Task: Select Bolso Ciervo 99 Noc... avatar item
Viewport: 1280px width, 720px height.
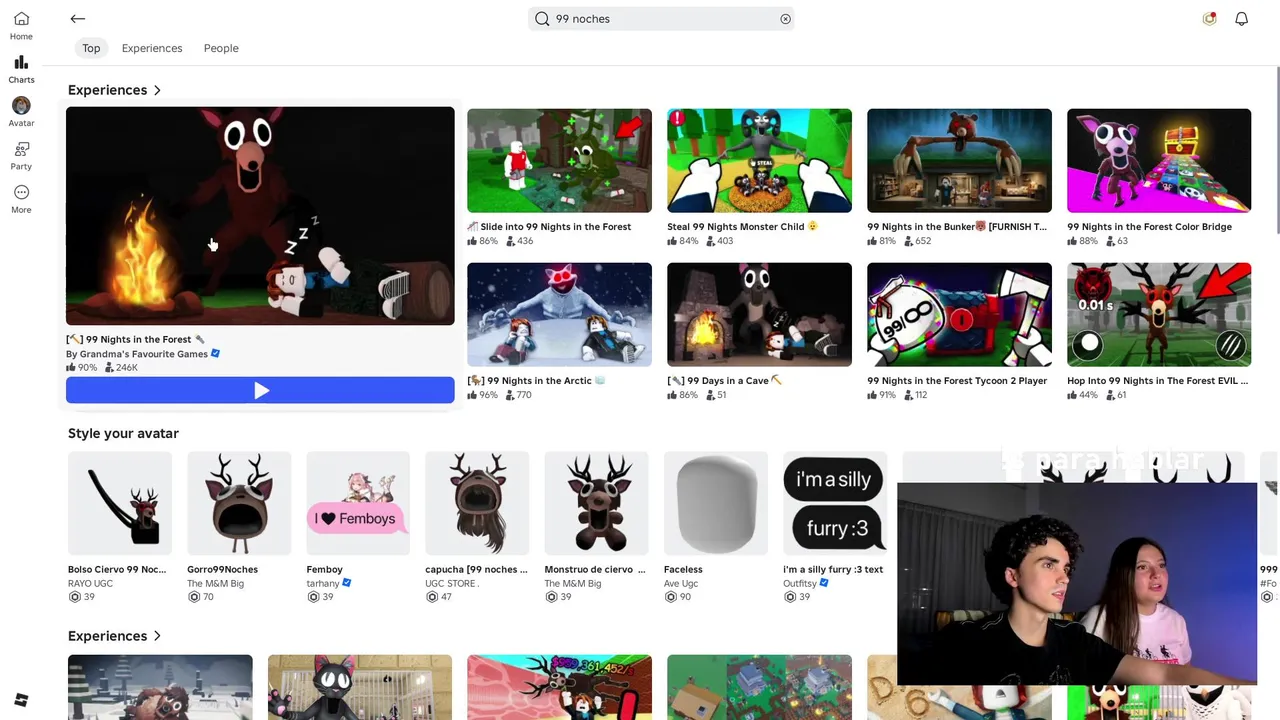Action: [x=120, y=503]
